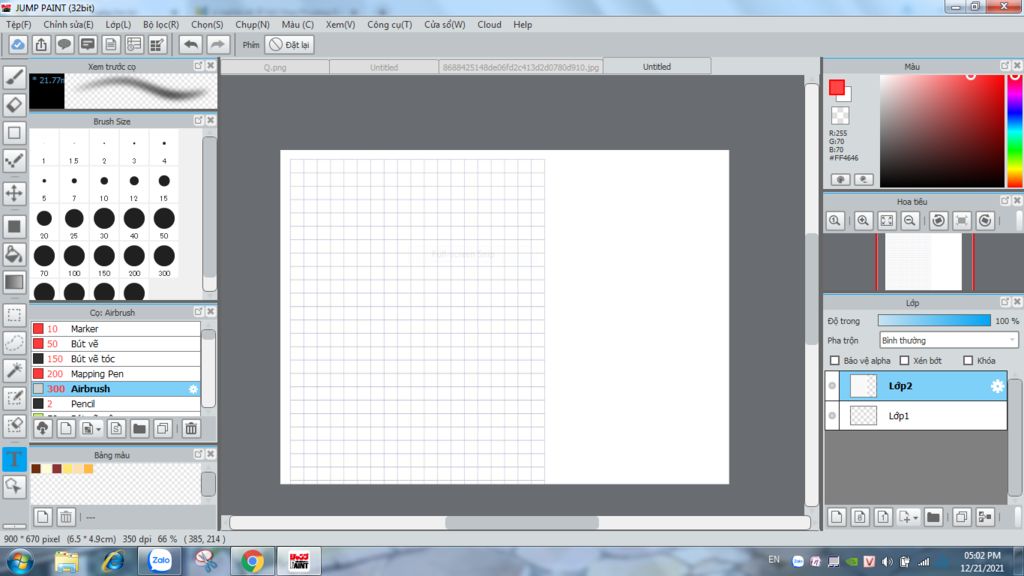
Task: Choose brush size 12
Action: click(134, 185)
